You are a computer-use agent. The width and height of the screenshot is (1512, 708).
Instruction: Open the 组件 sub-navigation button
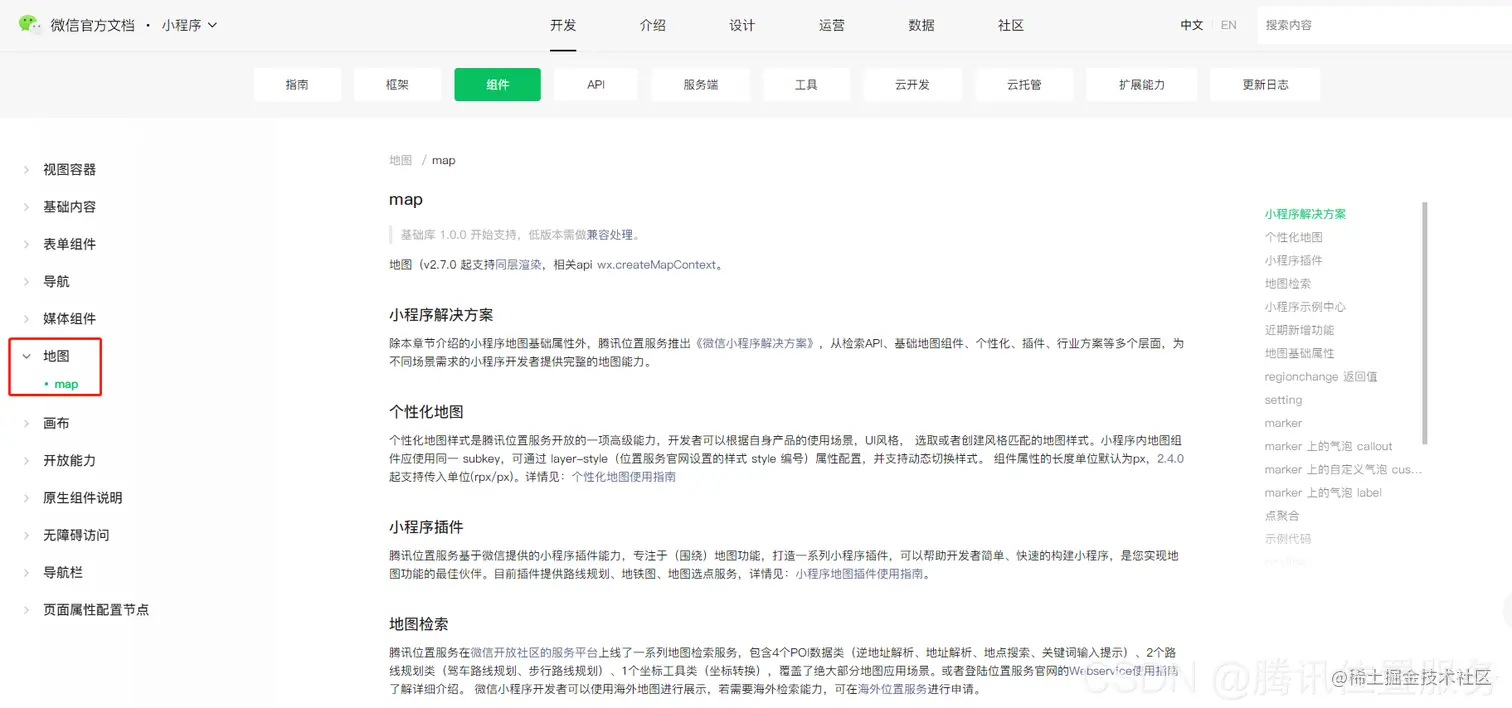point(497,85)
